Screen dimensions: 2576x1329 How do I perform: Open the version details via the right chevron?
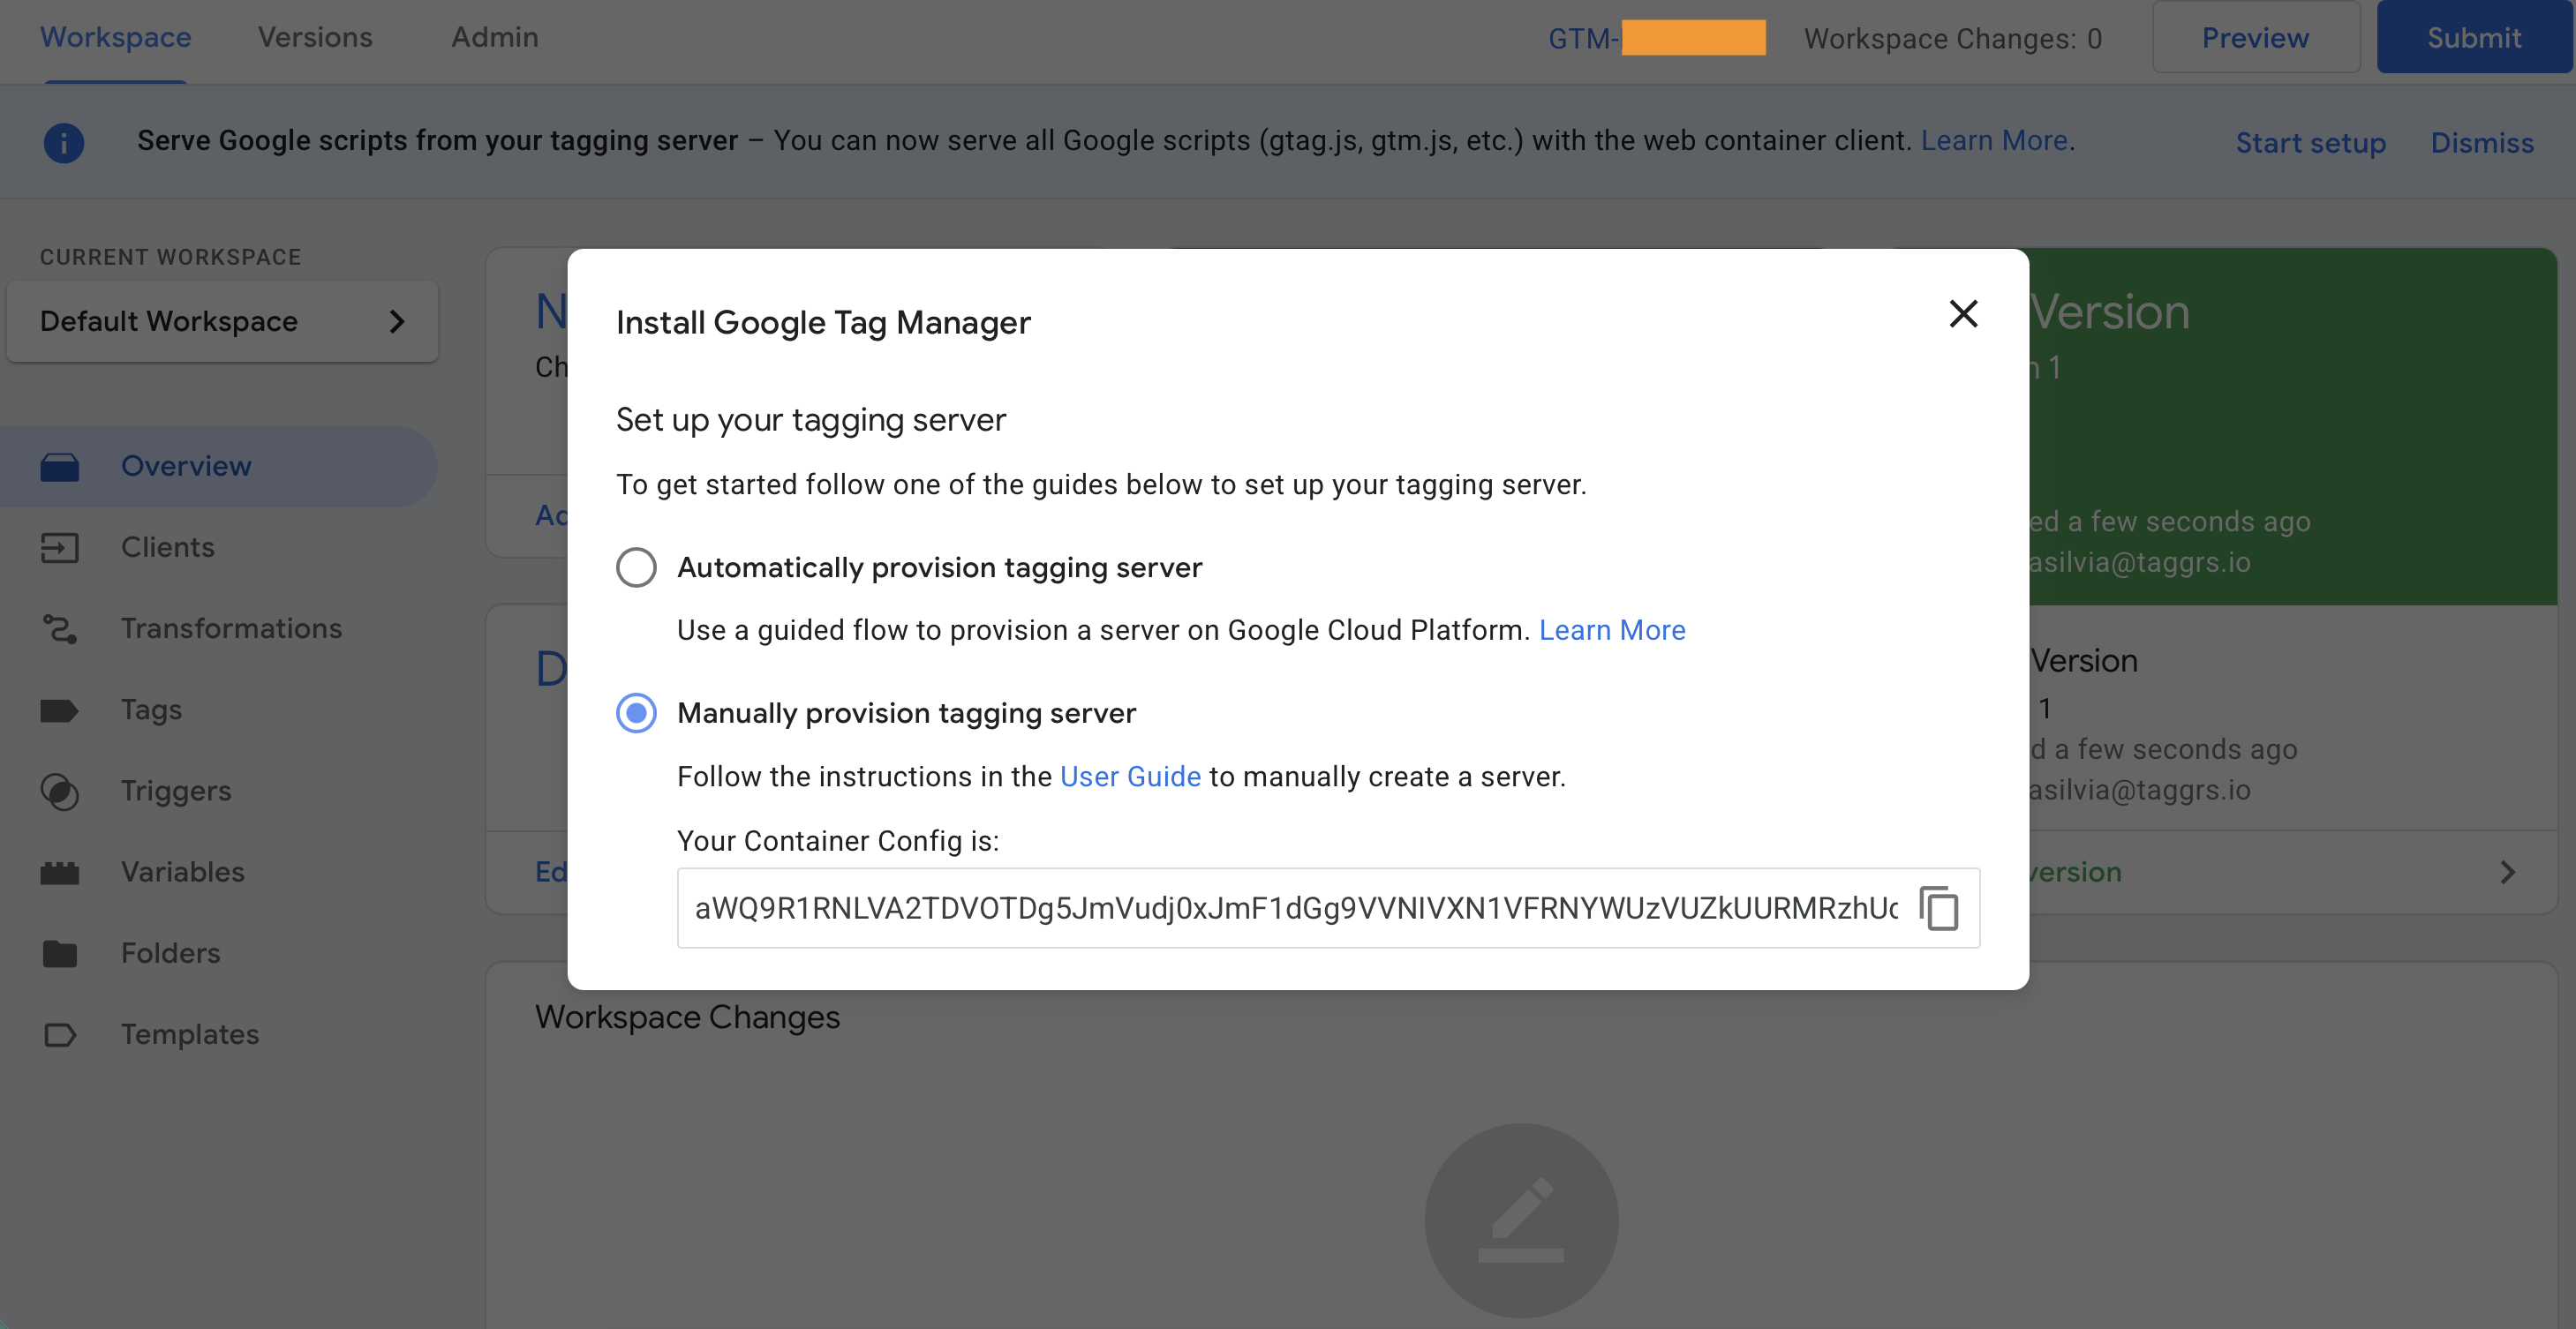click(x=2509, y=872)
